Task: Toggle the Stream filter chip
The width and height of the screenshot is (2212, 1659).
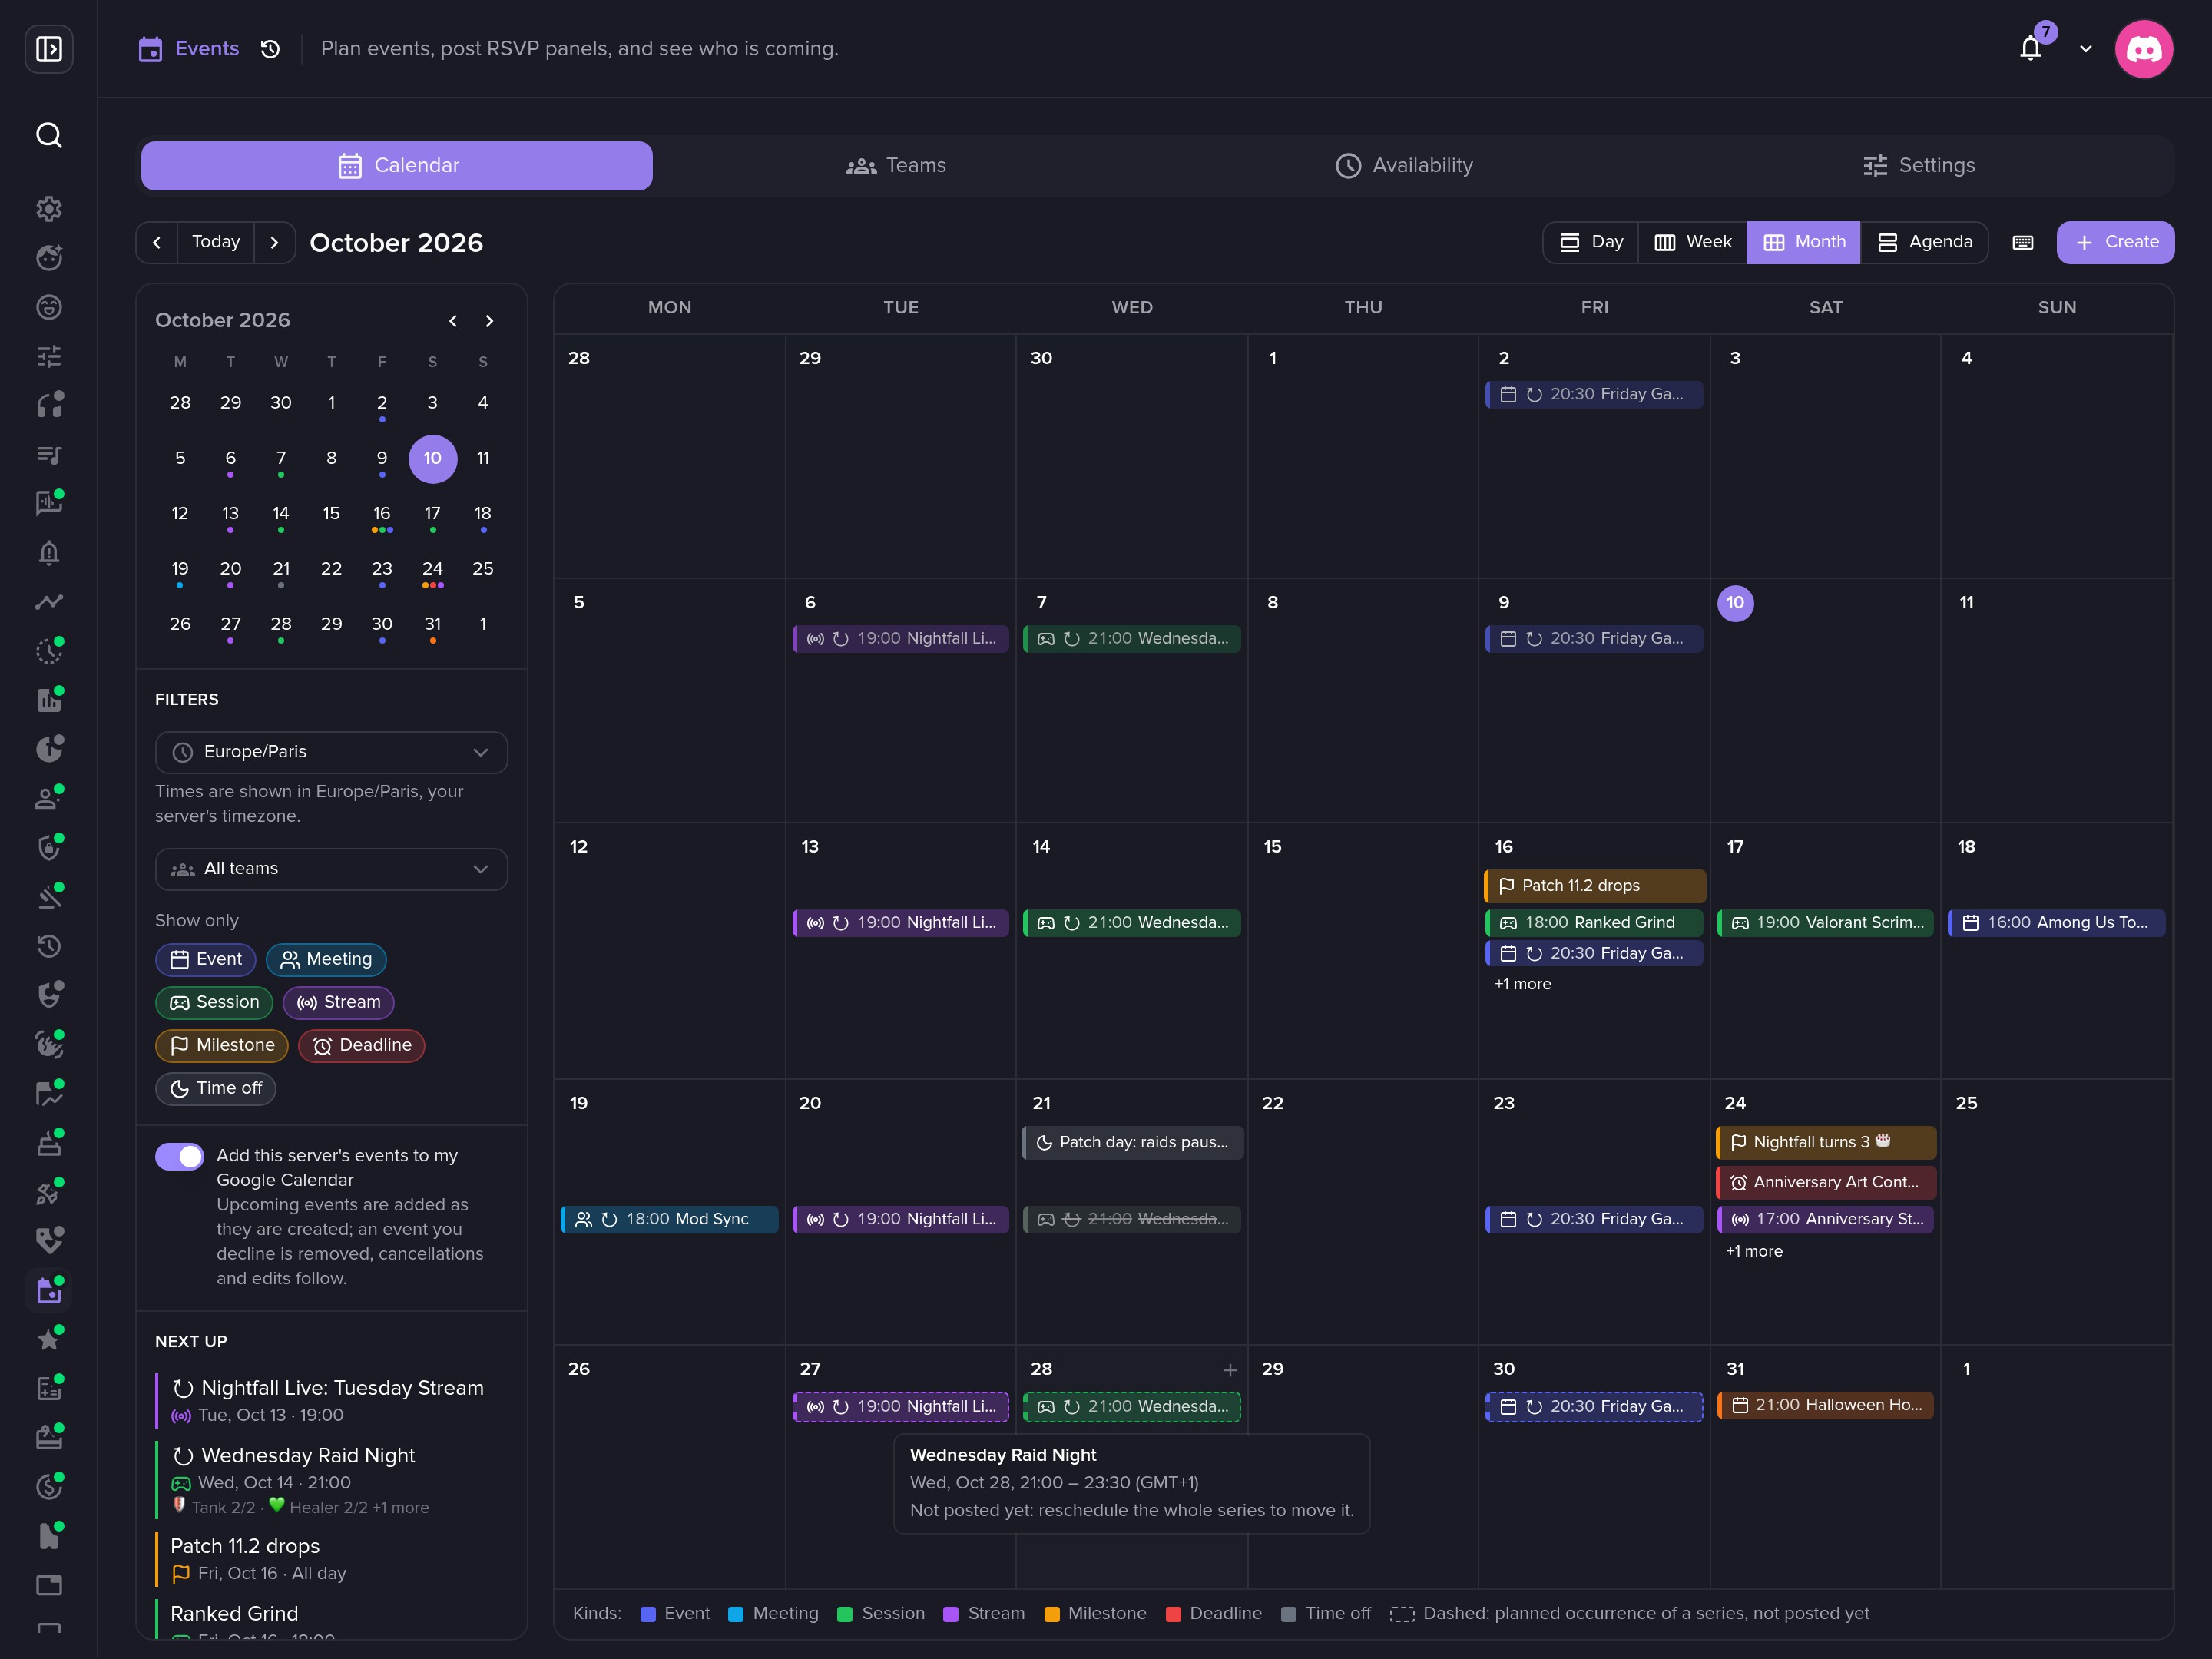Action: (338, 1003)
